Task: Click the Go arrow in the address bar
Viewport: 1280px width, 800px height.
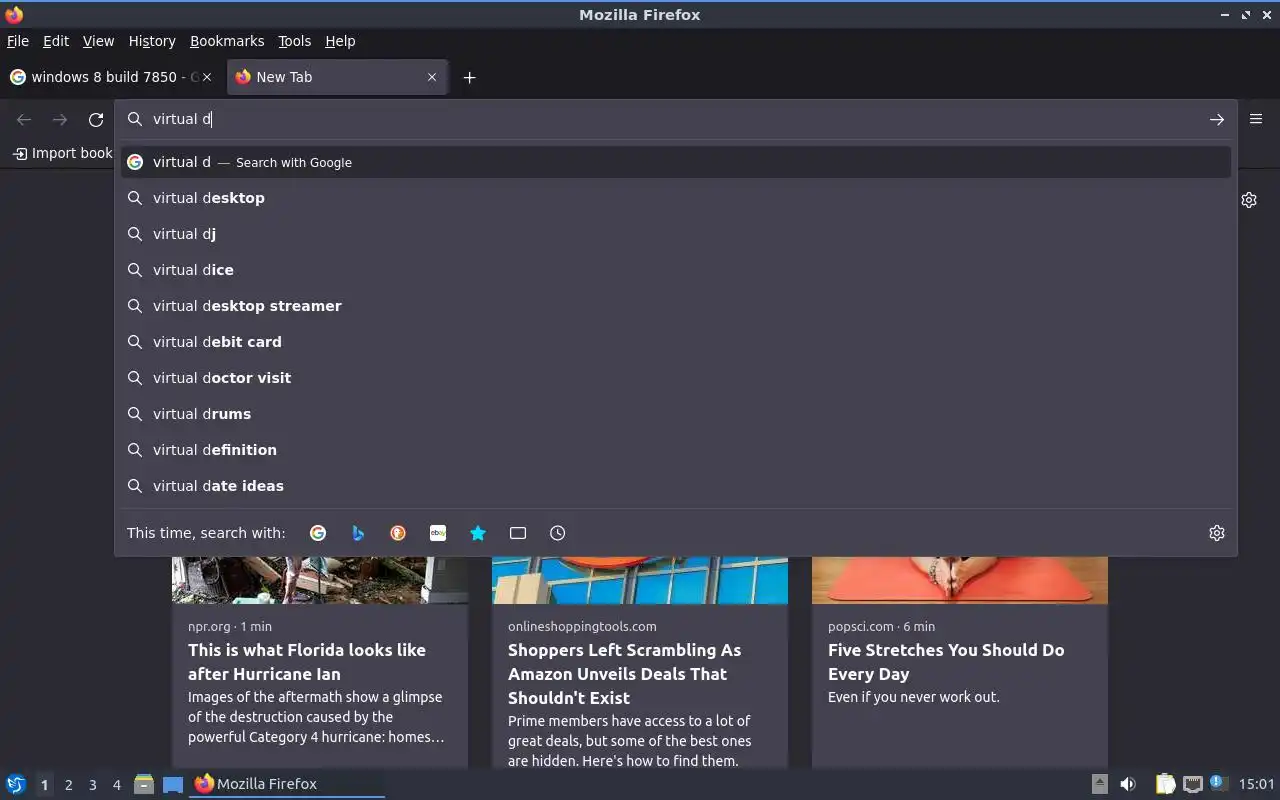Action: coord(1216,119)
